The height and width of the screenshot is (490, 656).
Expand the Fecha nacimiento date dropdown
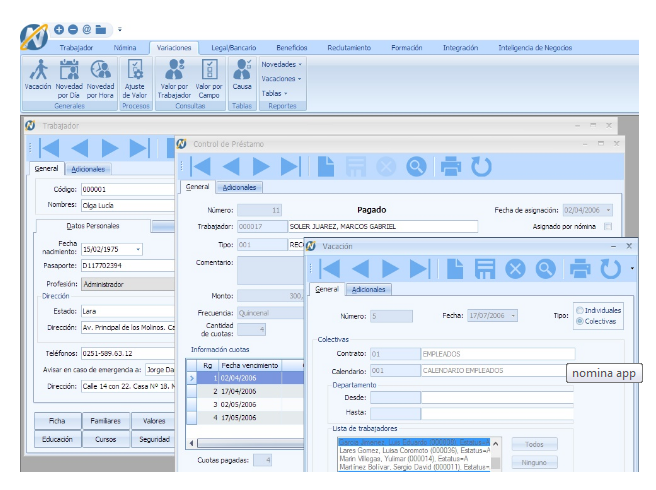(138, 249)
